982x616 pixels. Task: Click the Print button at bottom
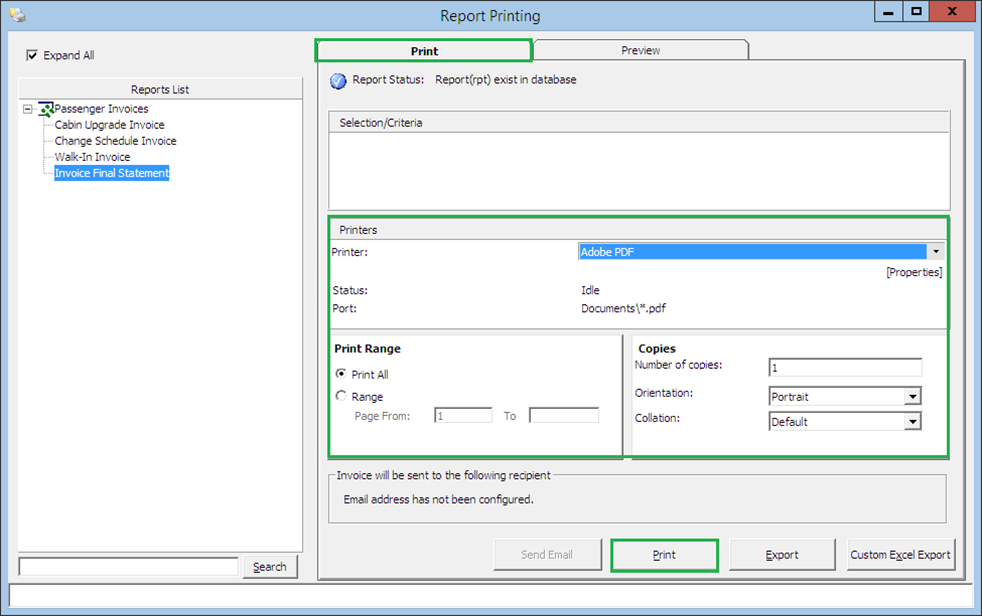[664, 555]
